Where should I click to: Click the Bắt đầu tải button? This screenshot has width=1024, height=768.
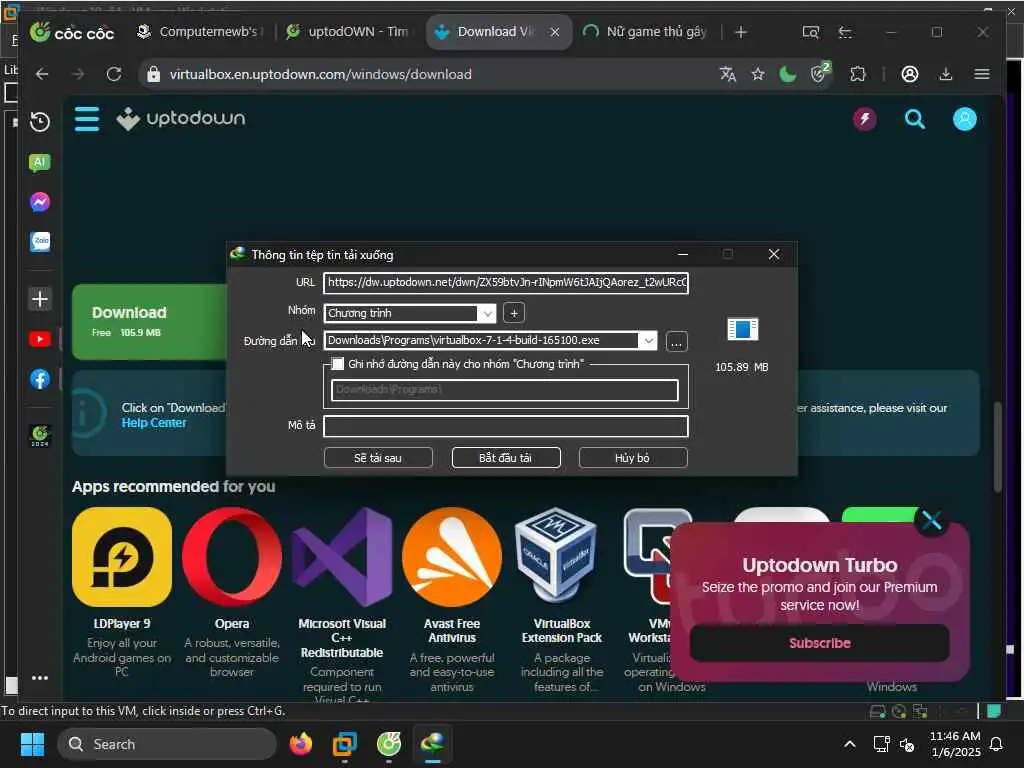coord(506,458)
